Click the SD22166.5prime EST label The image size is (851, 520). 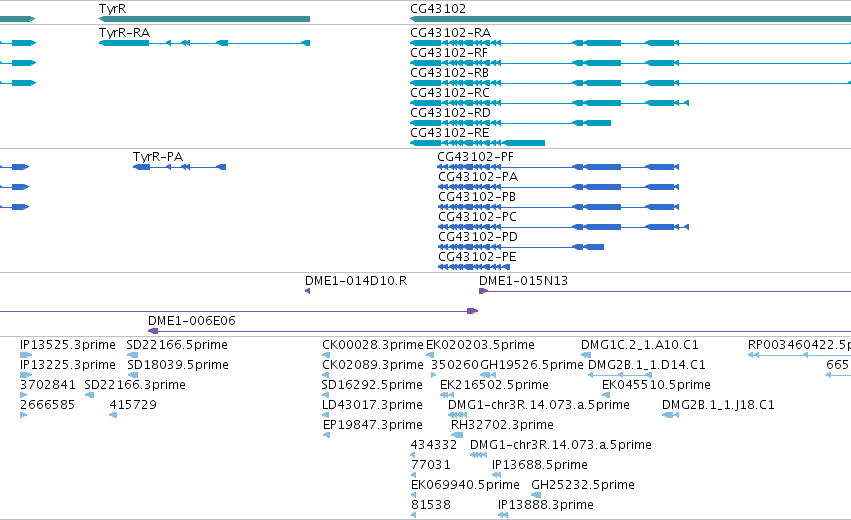tap(177, 345)
